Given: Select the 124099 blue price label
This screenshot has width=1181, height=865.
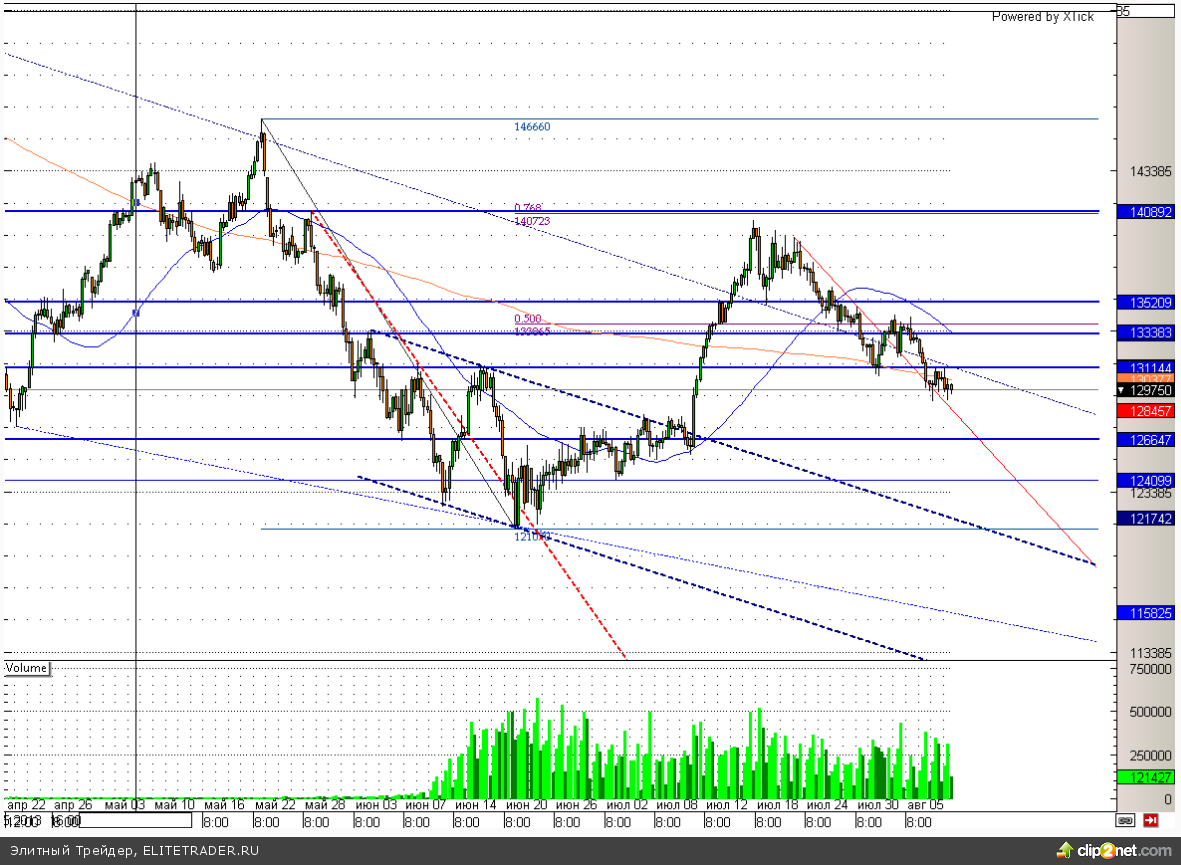Looking at the screenshot, I should click(1145, 480).
